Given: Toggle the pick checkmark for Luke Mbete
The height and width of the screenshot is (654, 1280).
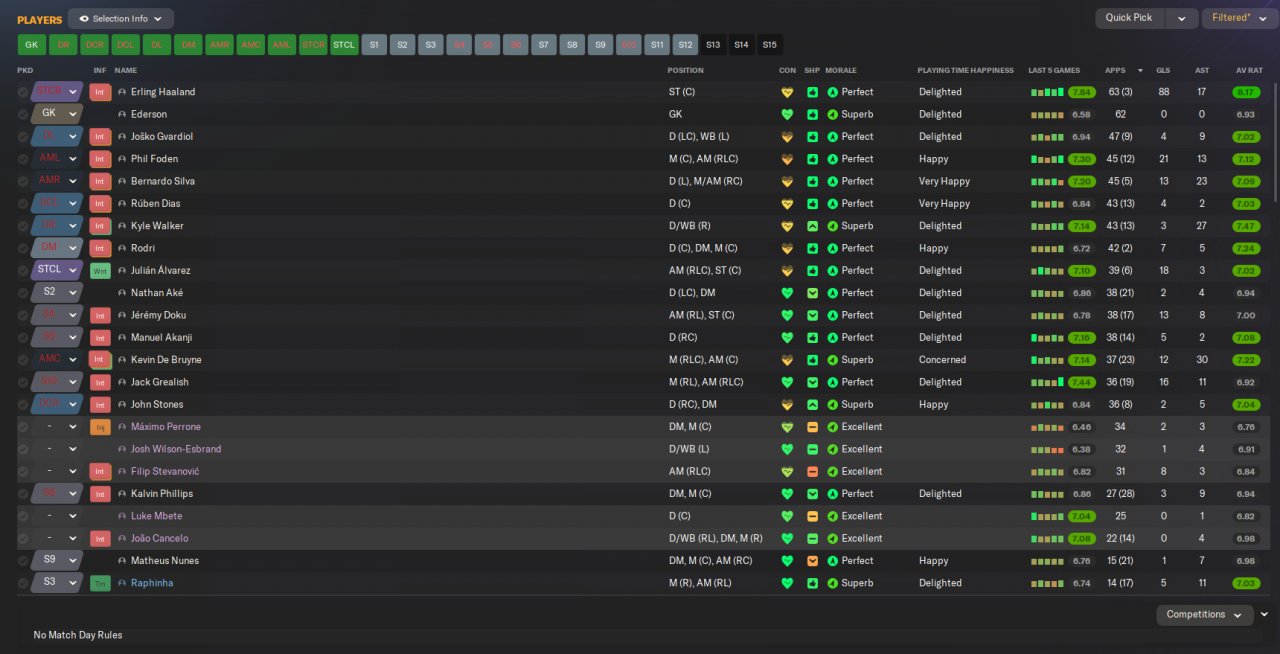Looking at the screenshot, I should pos(23,516).
